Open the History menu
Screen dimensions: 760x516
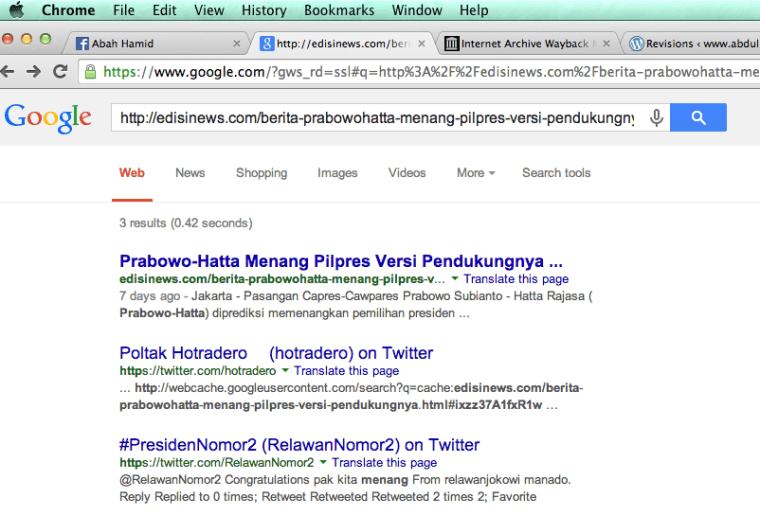point(264,10)
